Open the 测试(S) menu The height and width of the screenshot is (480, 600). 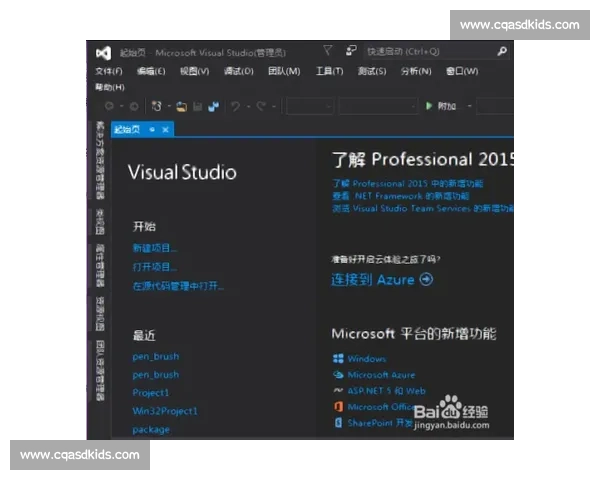click(372, 71)
